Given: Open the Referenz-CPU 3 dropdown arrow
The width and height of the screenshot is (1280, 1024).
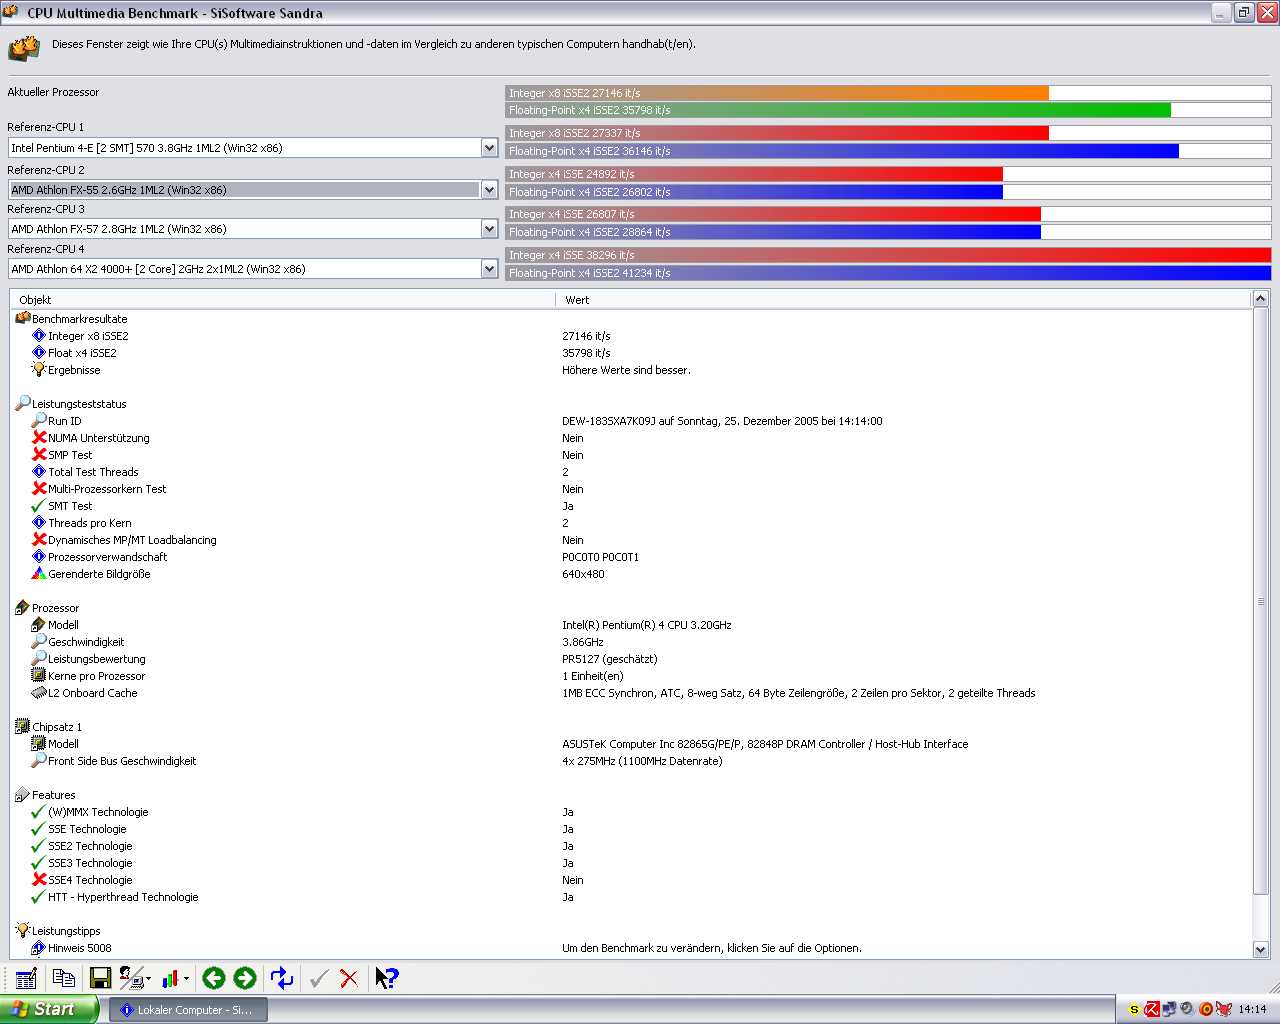Looking at the screenshot, I should tap(489, 229).
